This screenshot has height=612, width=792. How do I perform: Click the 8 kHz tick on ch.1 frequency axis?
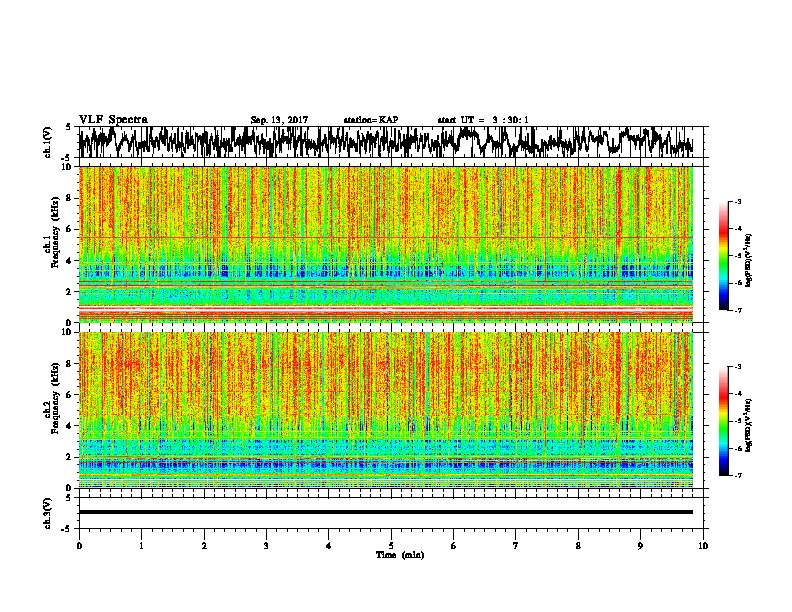point(69,198)
